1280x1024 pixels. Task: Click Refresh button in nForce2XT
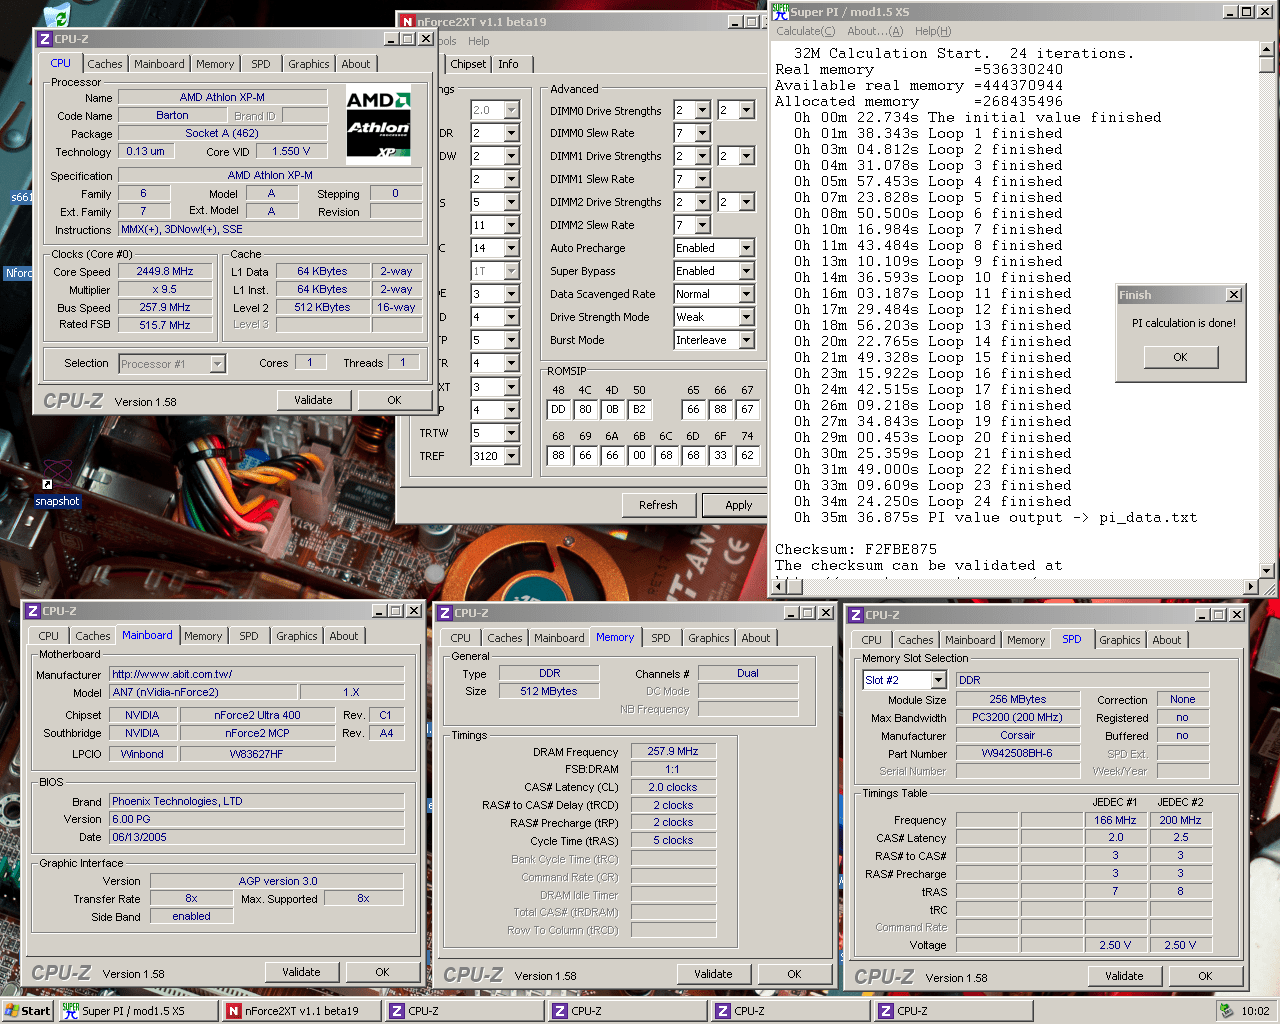tap(658, 505)
